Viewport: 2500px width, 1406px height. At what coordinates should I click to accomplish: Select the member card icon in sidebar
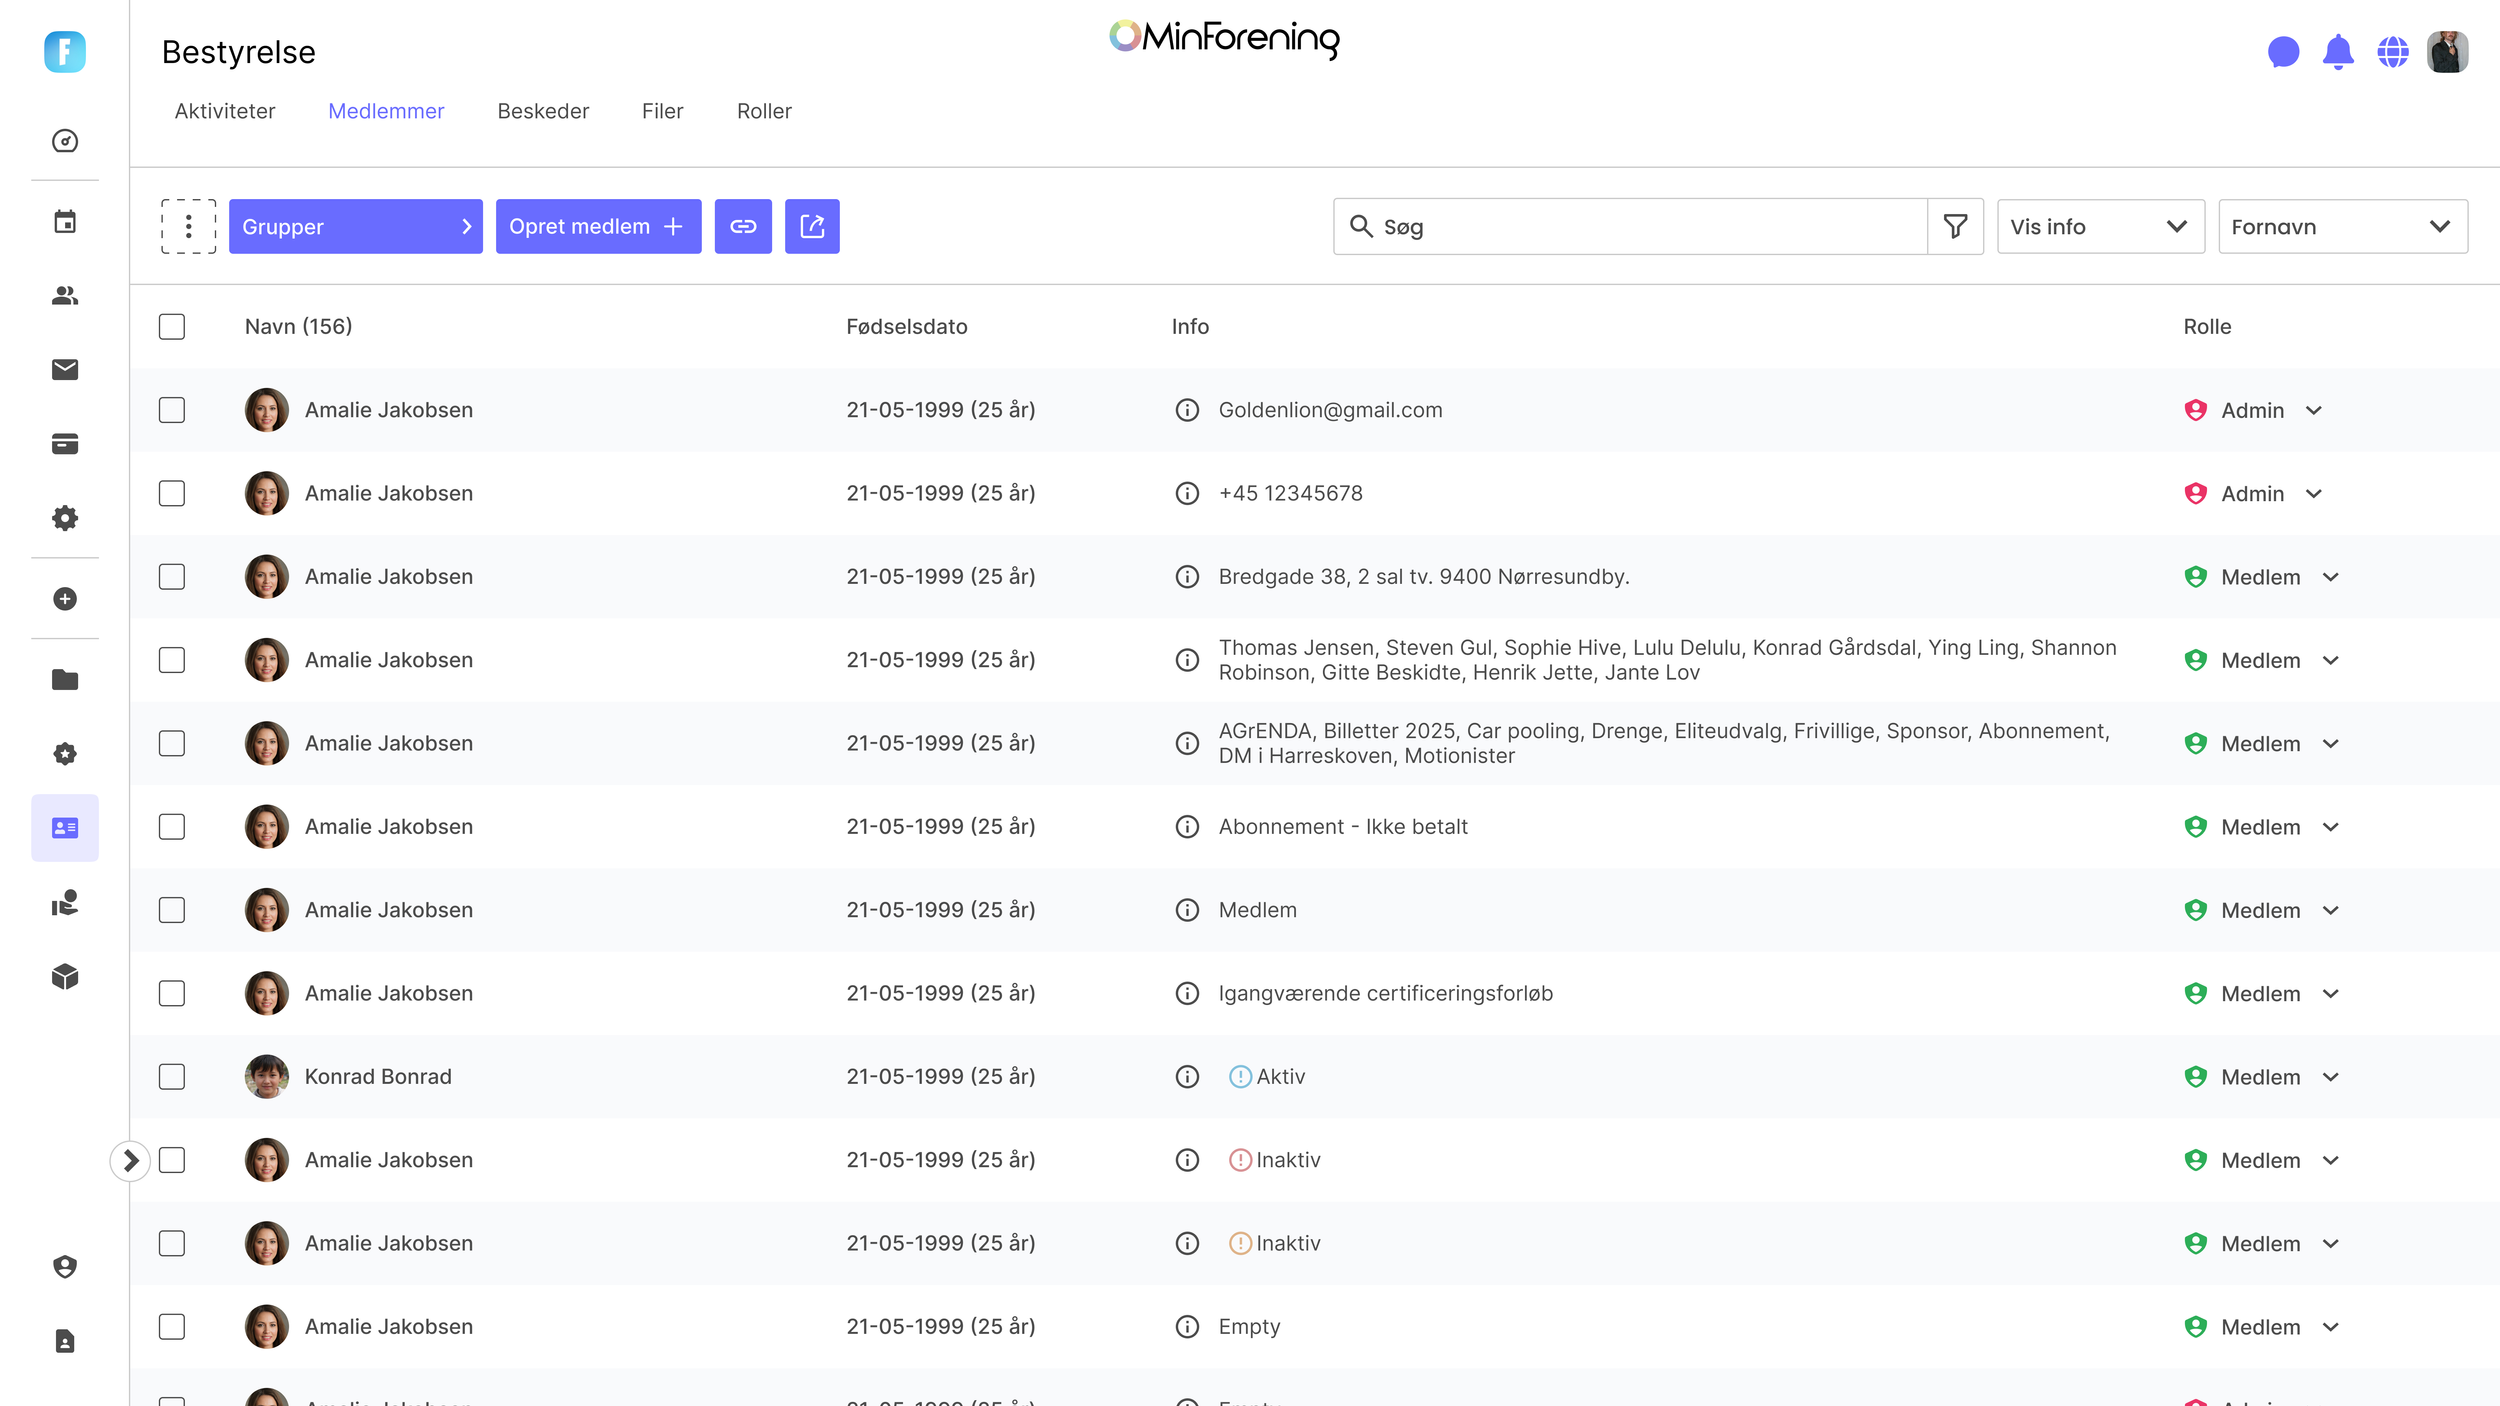pyautogui.click(x=65, y=828)
